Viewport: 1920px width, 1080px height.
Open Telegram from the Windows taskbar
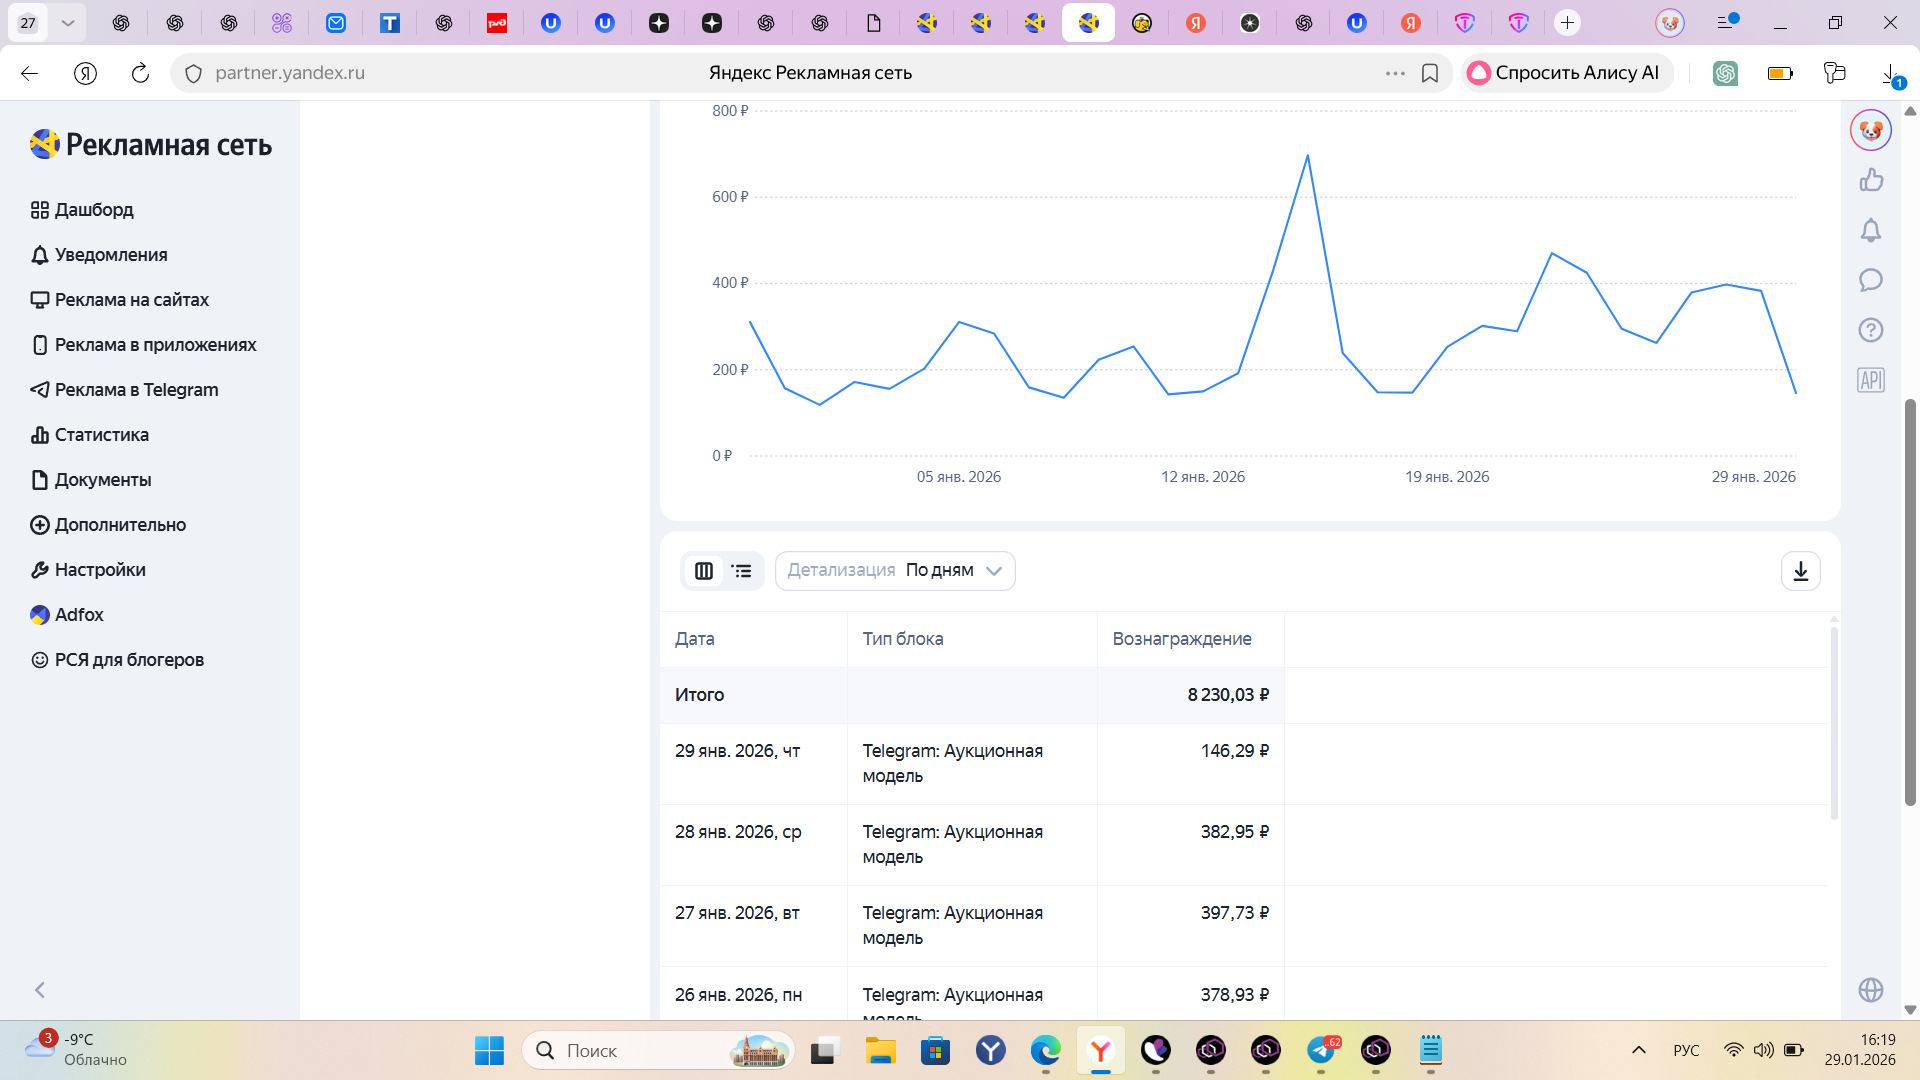(x=1321, y=1050)
